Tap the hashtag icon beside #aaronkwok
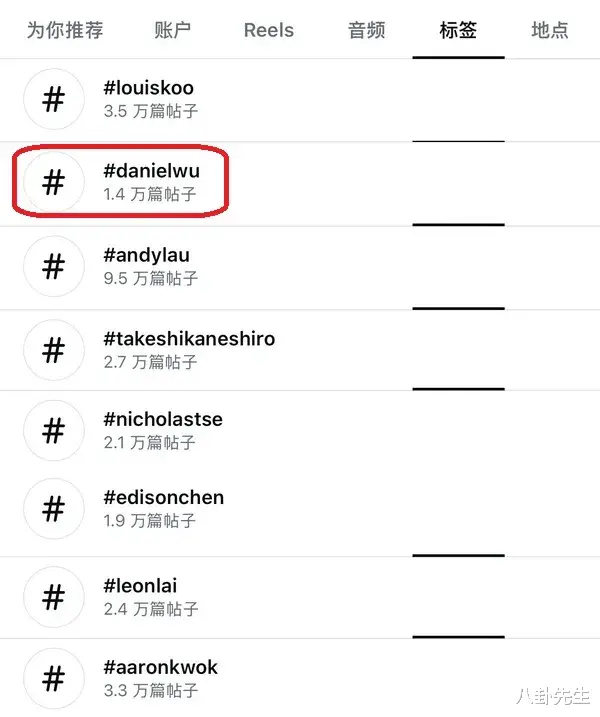The image size is (600, 717). tap(54, 678)
